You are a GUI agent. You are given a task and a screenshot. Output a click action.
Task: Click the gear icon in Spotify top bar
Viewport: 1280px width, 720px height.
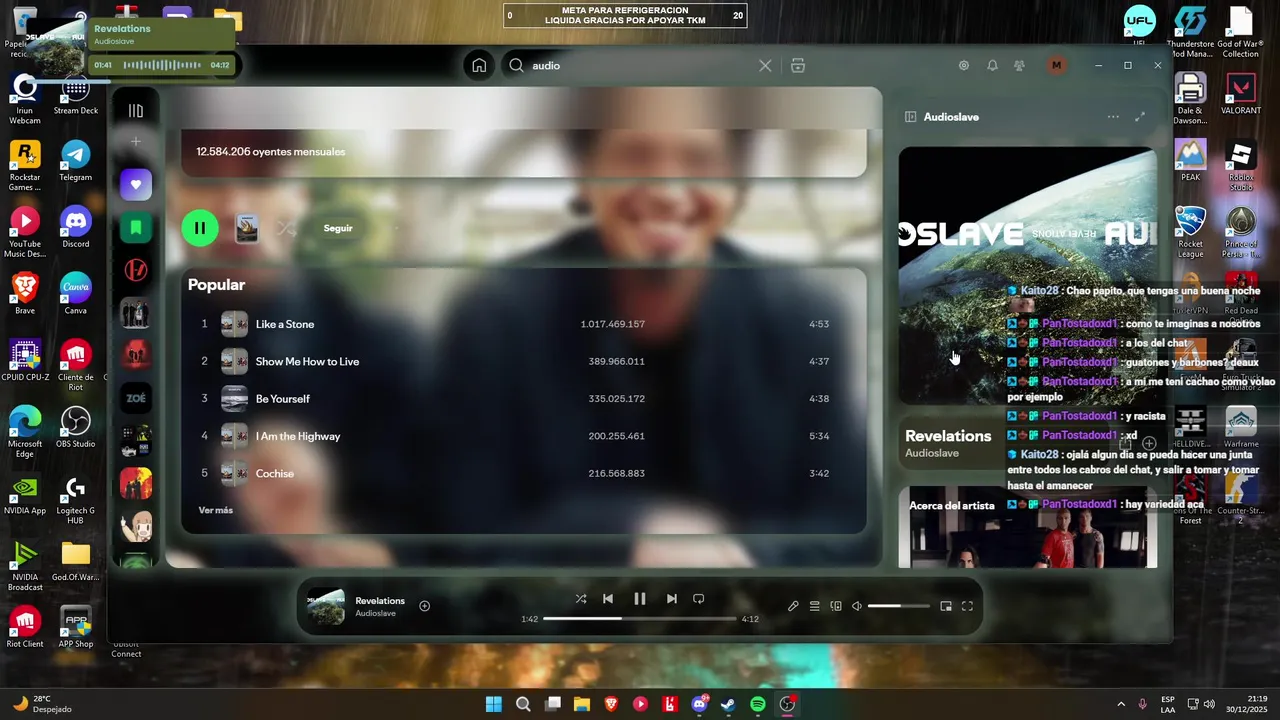pyautogui.click(x=964, y=66)
